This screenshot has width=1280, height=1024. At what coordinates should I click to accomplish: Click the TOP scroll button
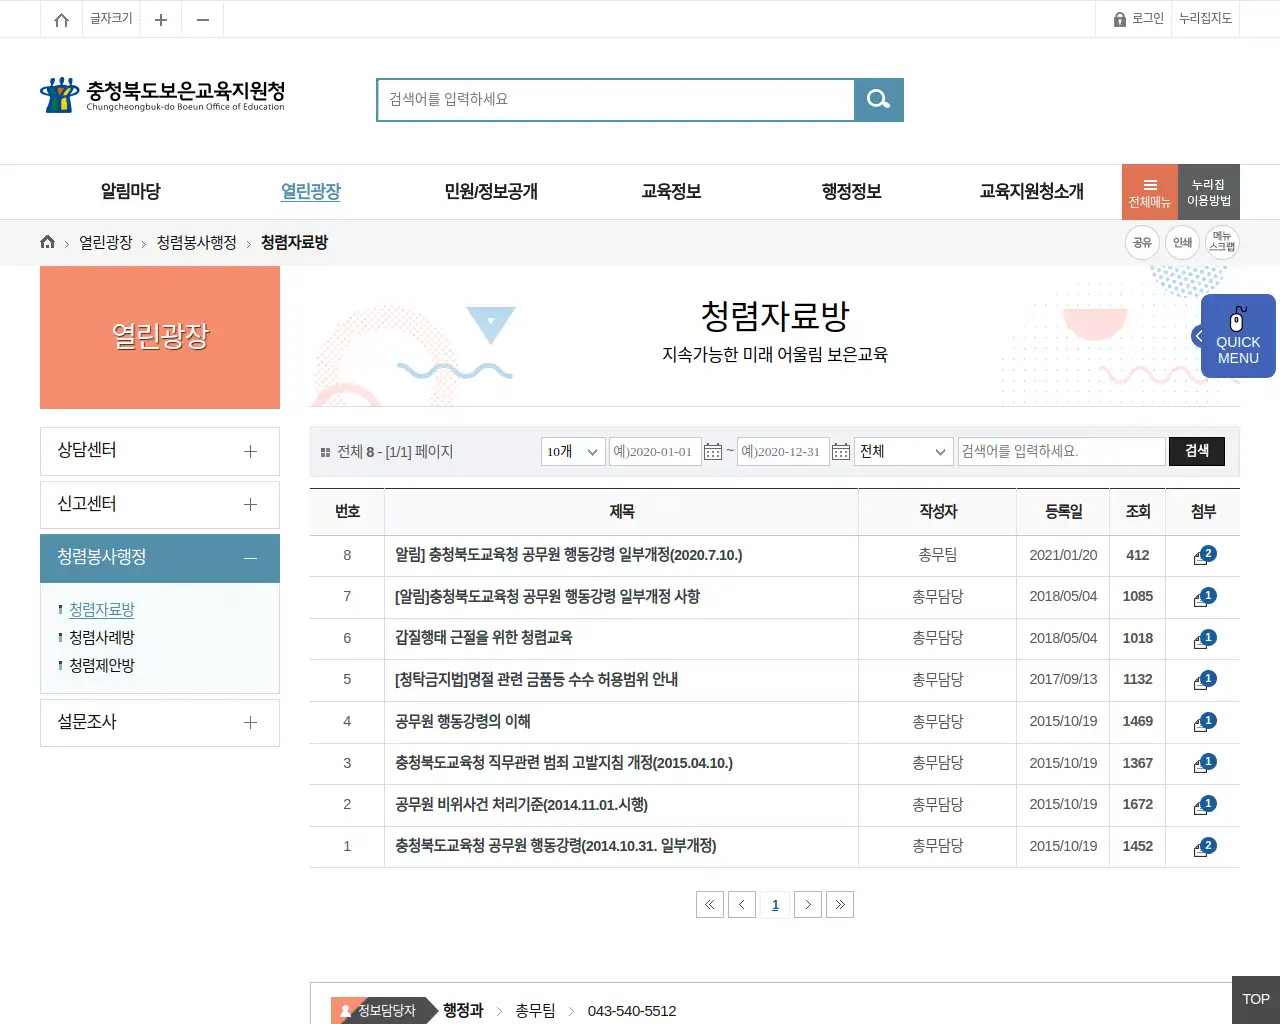[x=1256, y=1000]
